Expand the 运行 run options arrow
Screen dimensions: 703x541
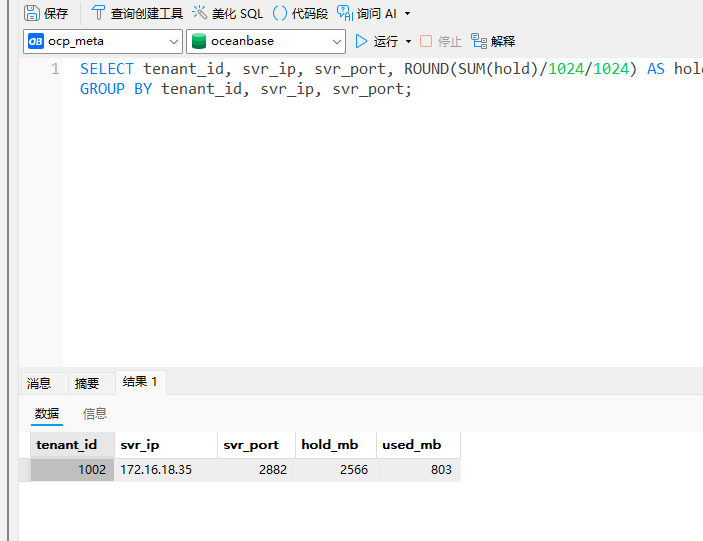[x=407, y=42]
